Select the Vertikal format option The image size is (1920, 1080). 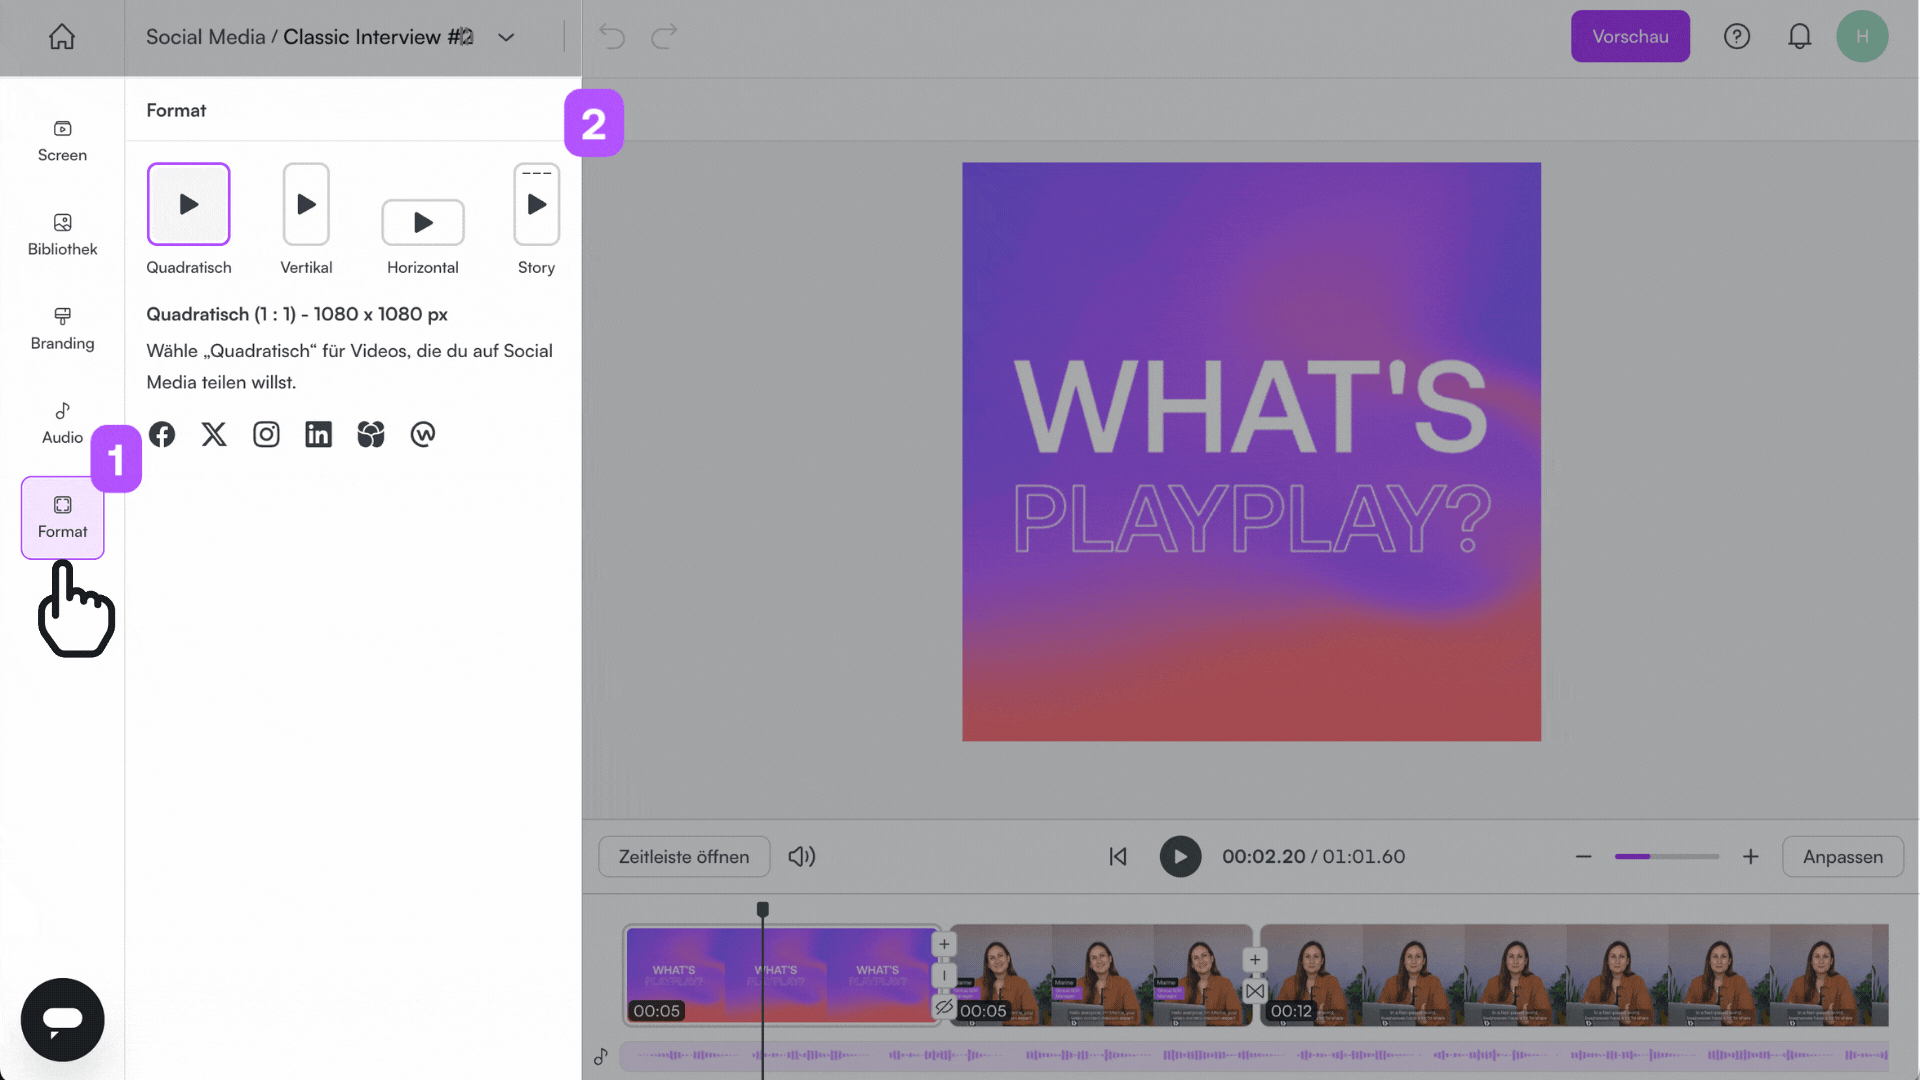(x=305, y=204)
